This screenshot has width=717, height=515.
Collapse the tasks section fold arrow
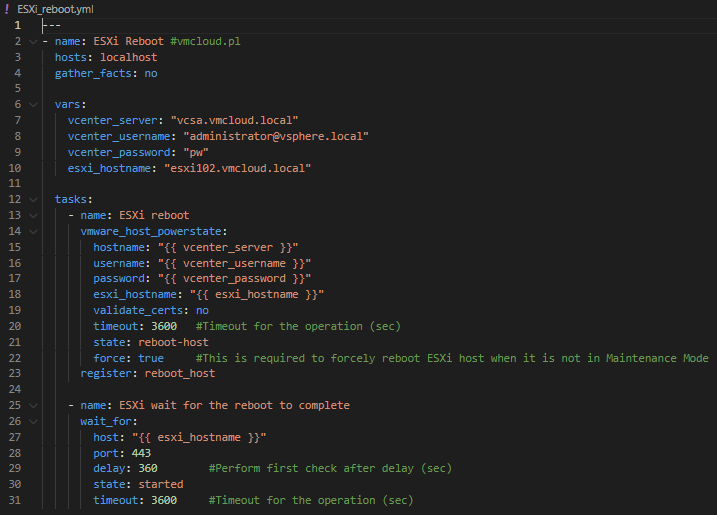click(x=33, y=199)
